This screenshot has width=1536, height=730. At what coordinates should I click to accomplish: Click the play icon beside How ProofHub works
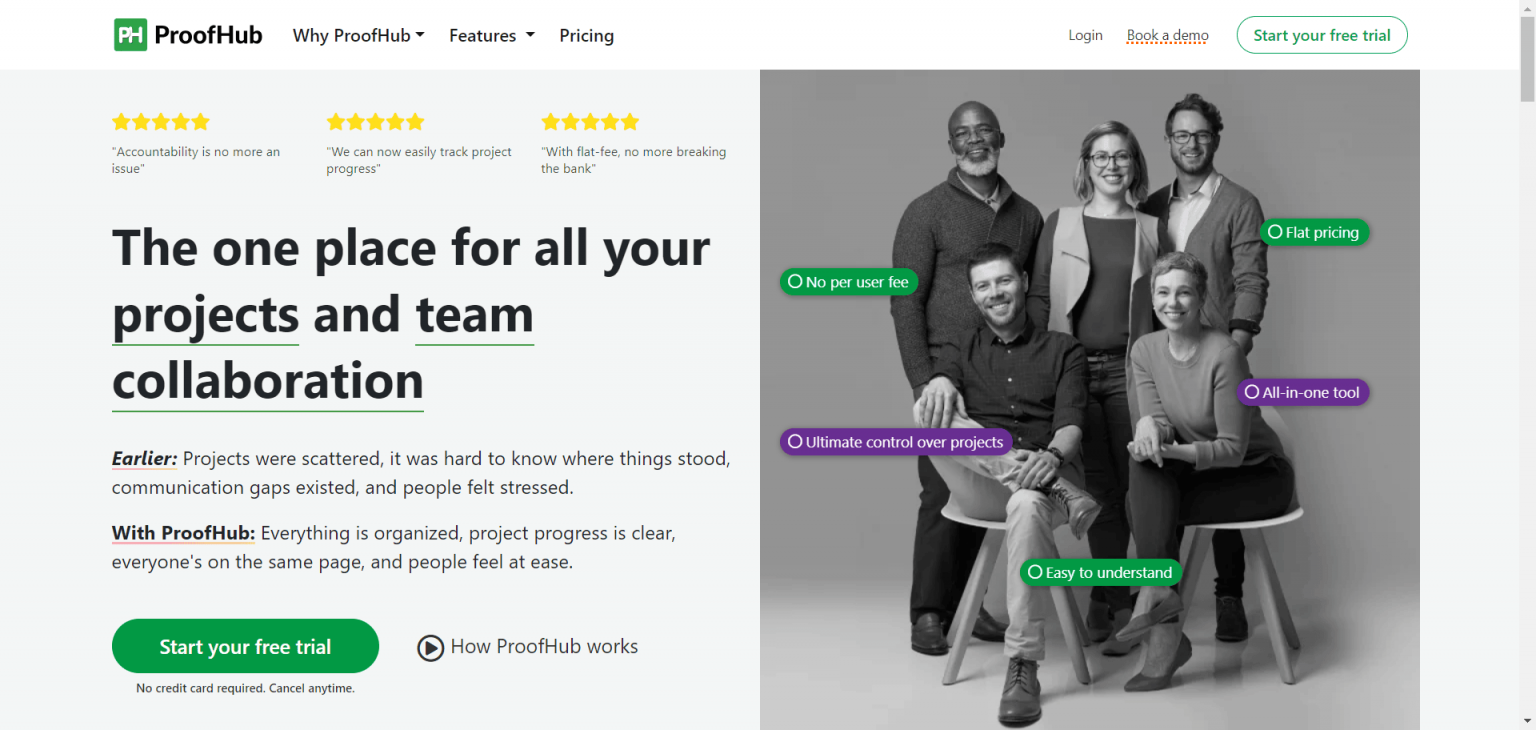[430, 647]
